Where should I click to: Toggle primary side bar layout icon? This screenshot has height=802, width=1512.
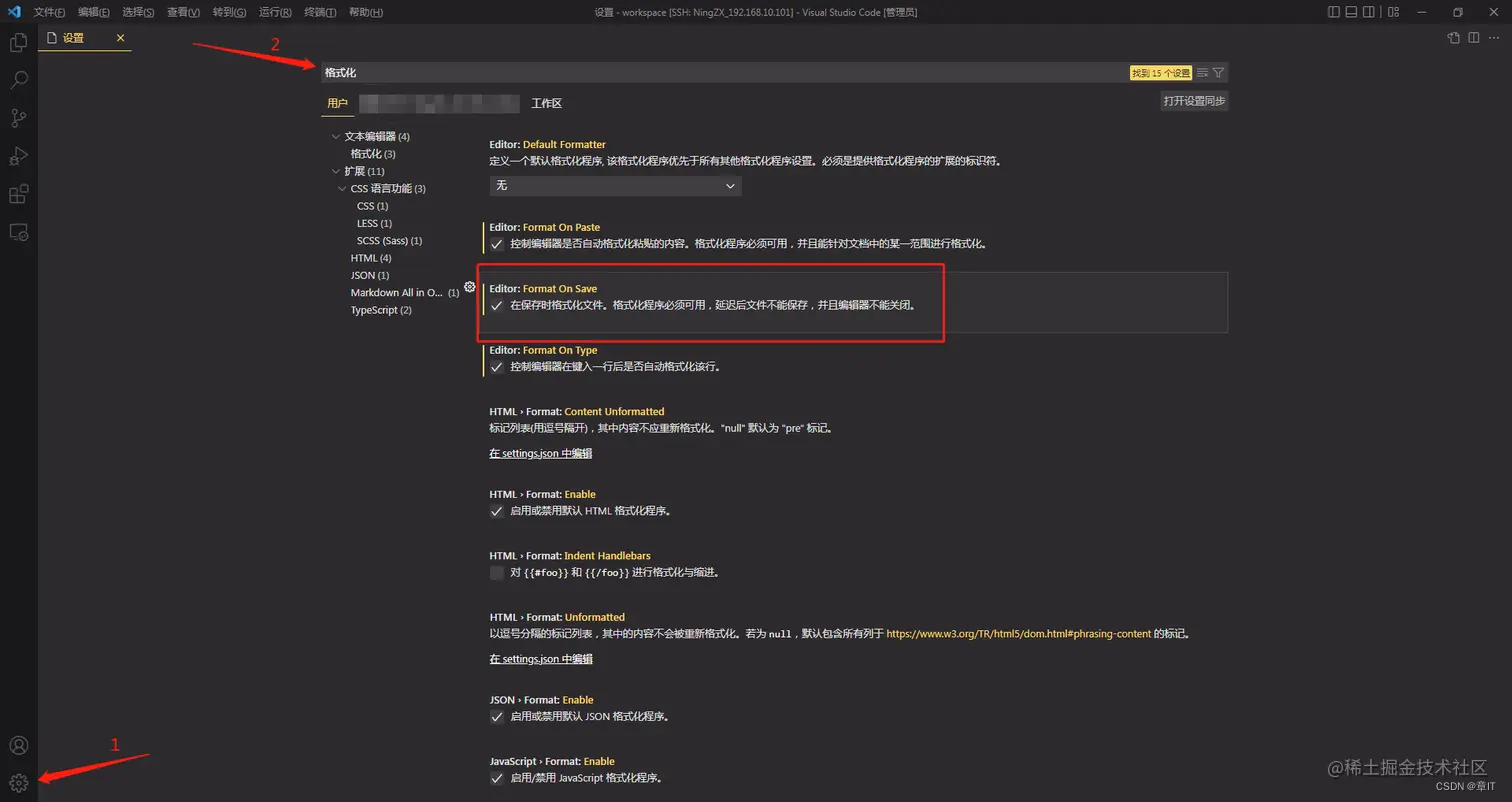(x=1334, y=12)
